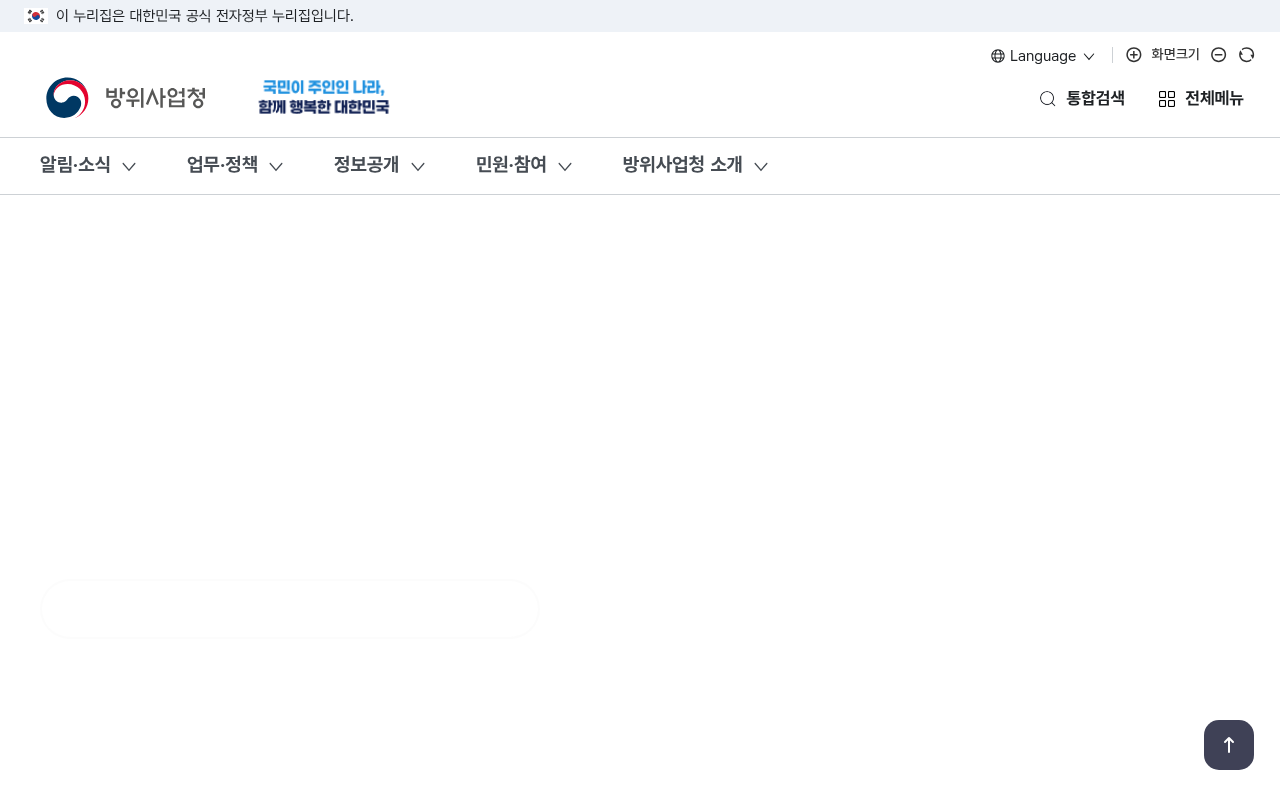Click the 통합검색 text button
1280x800 pixels.
tap(1096, 98)
